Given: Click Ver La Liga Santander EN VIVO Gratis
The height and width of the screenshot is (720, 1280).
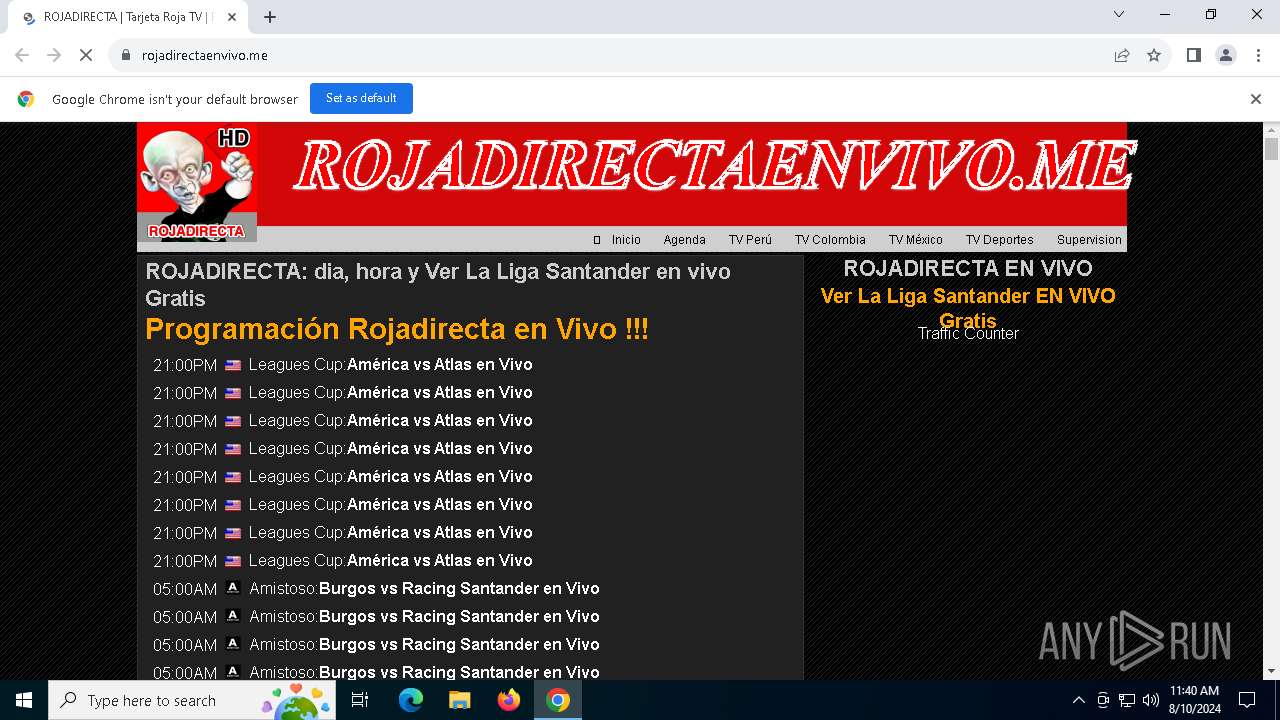Looking at the screenshot, I should click(x=968, y=308).
